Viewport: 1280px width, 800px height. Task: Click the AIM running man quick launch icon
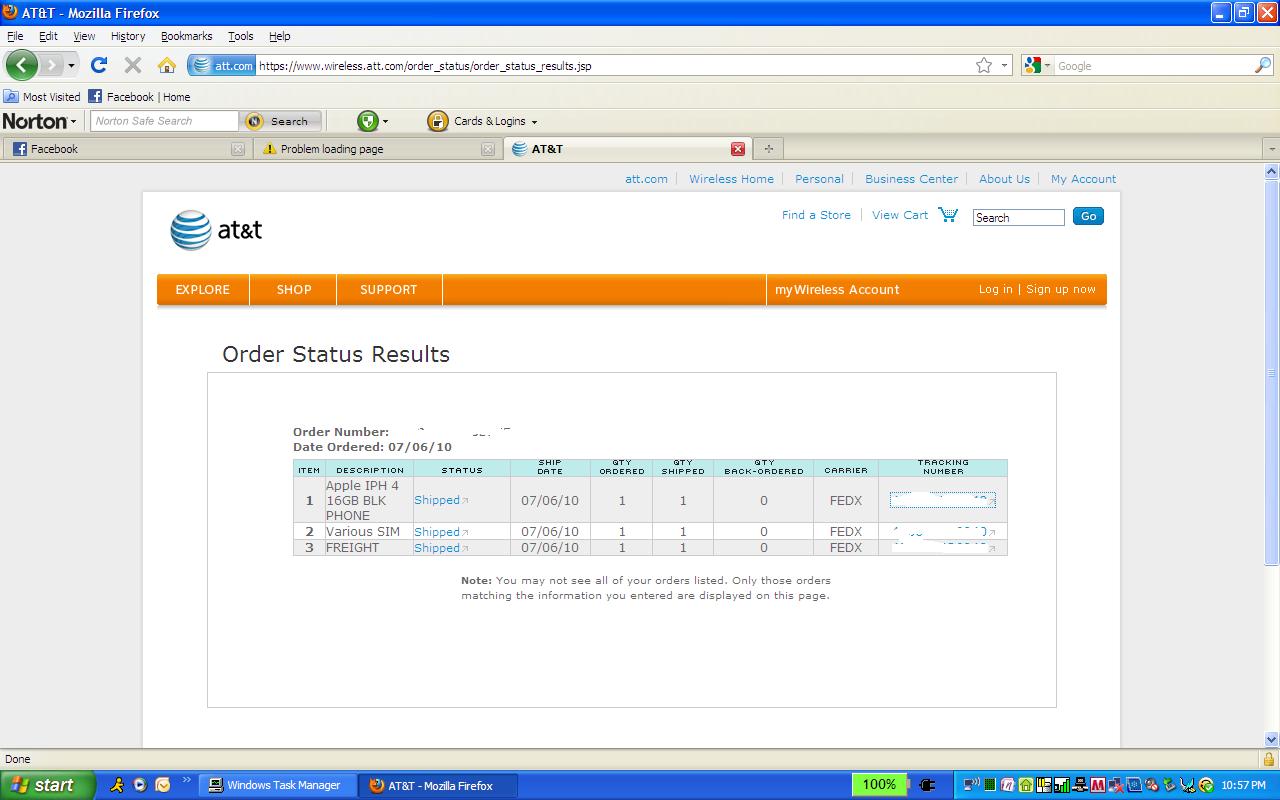(117, 785)
